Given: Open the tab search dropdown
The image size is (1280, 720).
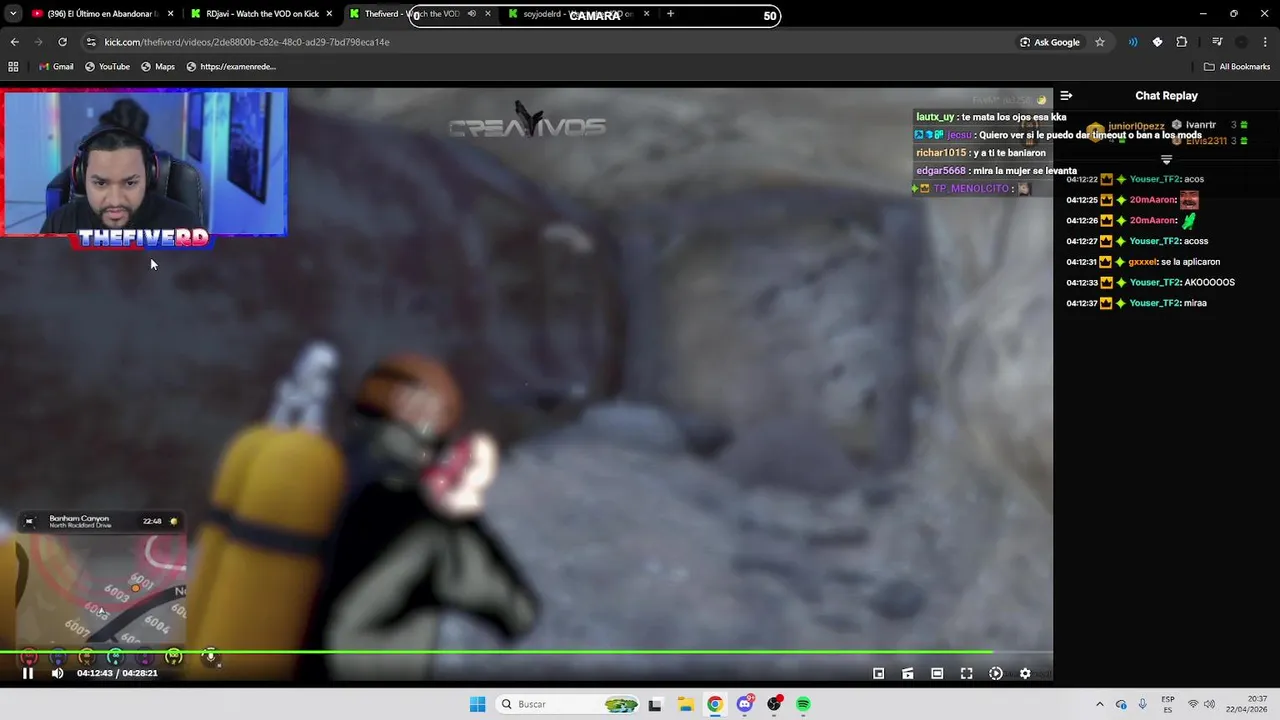Looking at the screenshot, I should tap(13, 14).
